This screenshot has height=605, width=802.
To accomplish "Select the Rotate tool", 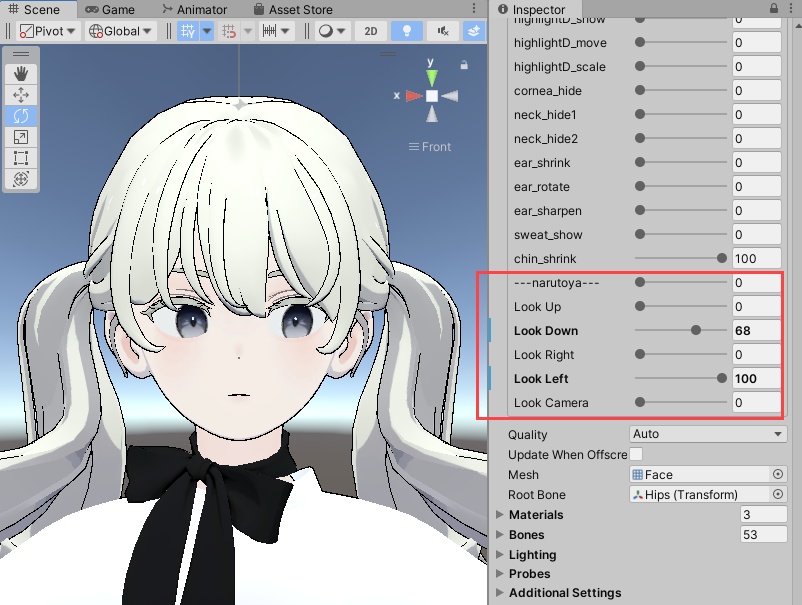I will coord(21,116).
